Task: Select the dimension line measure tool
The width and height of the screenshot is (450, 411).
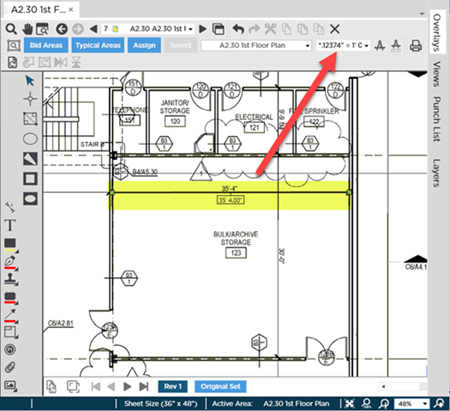Action: point(10,207)
